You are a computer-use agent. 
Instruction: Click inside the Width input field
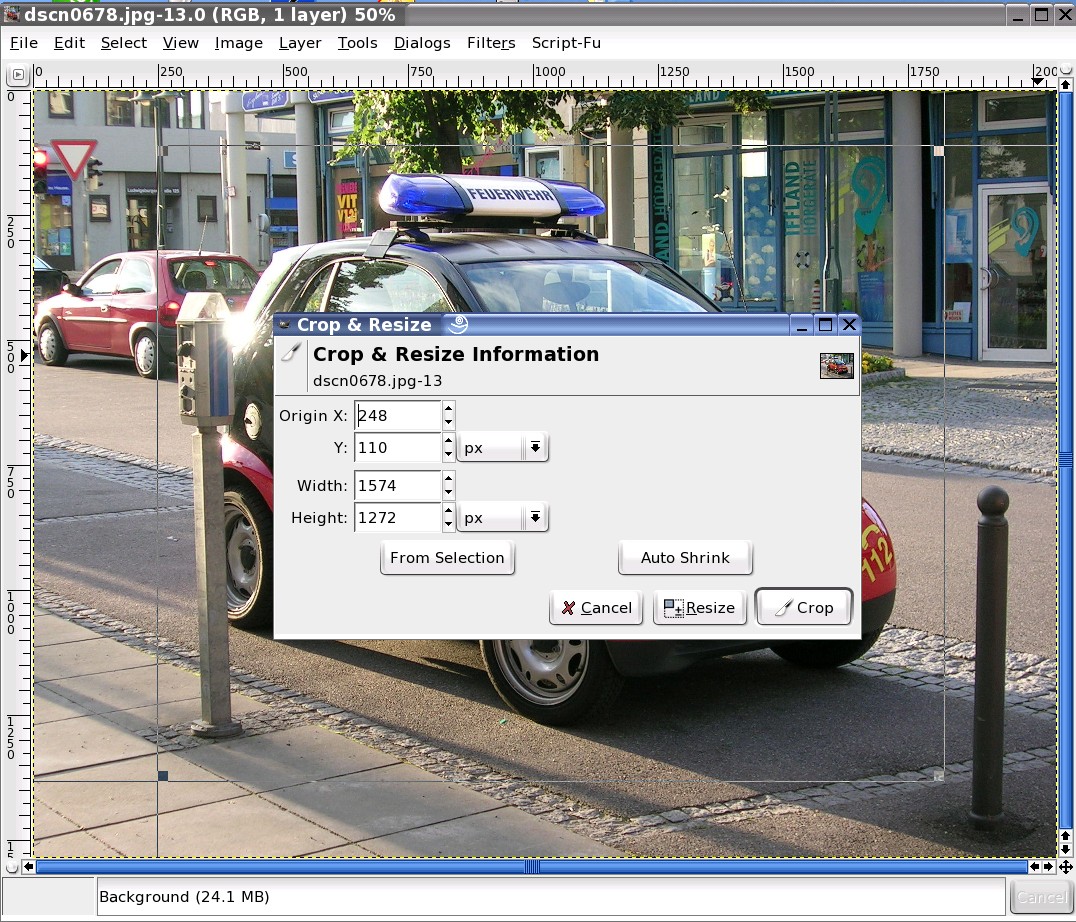[397, 486]
